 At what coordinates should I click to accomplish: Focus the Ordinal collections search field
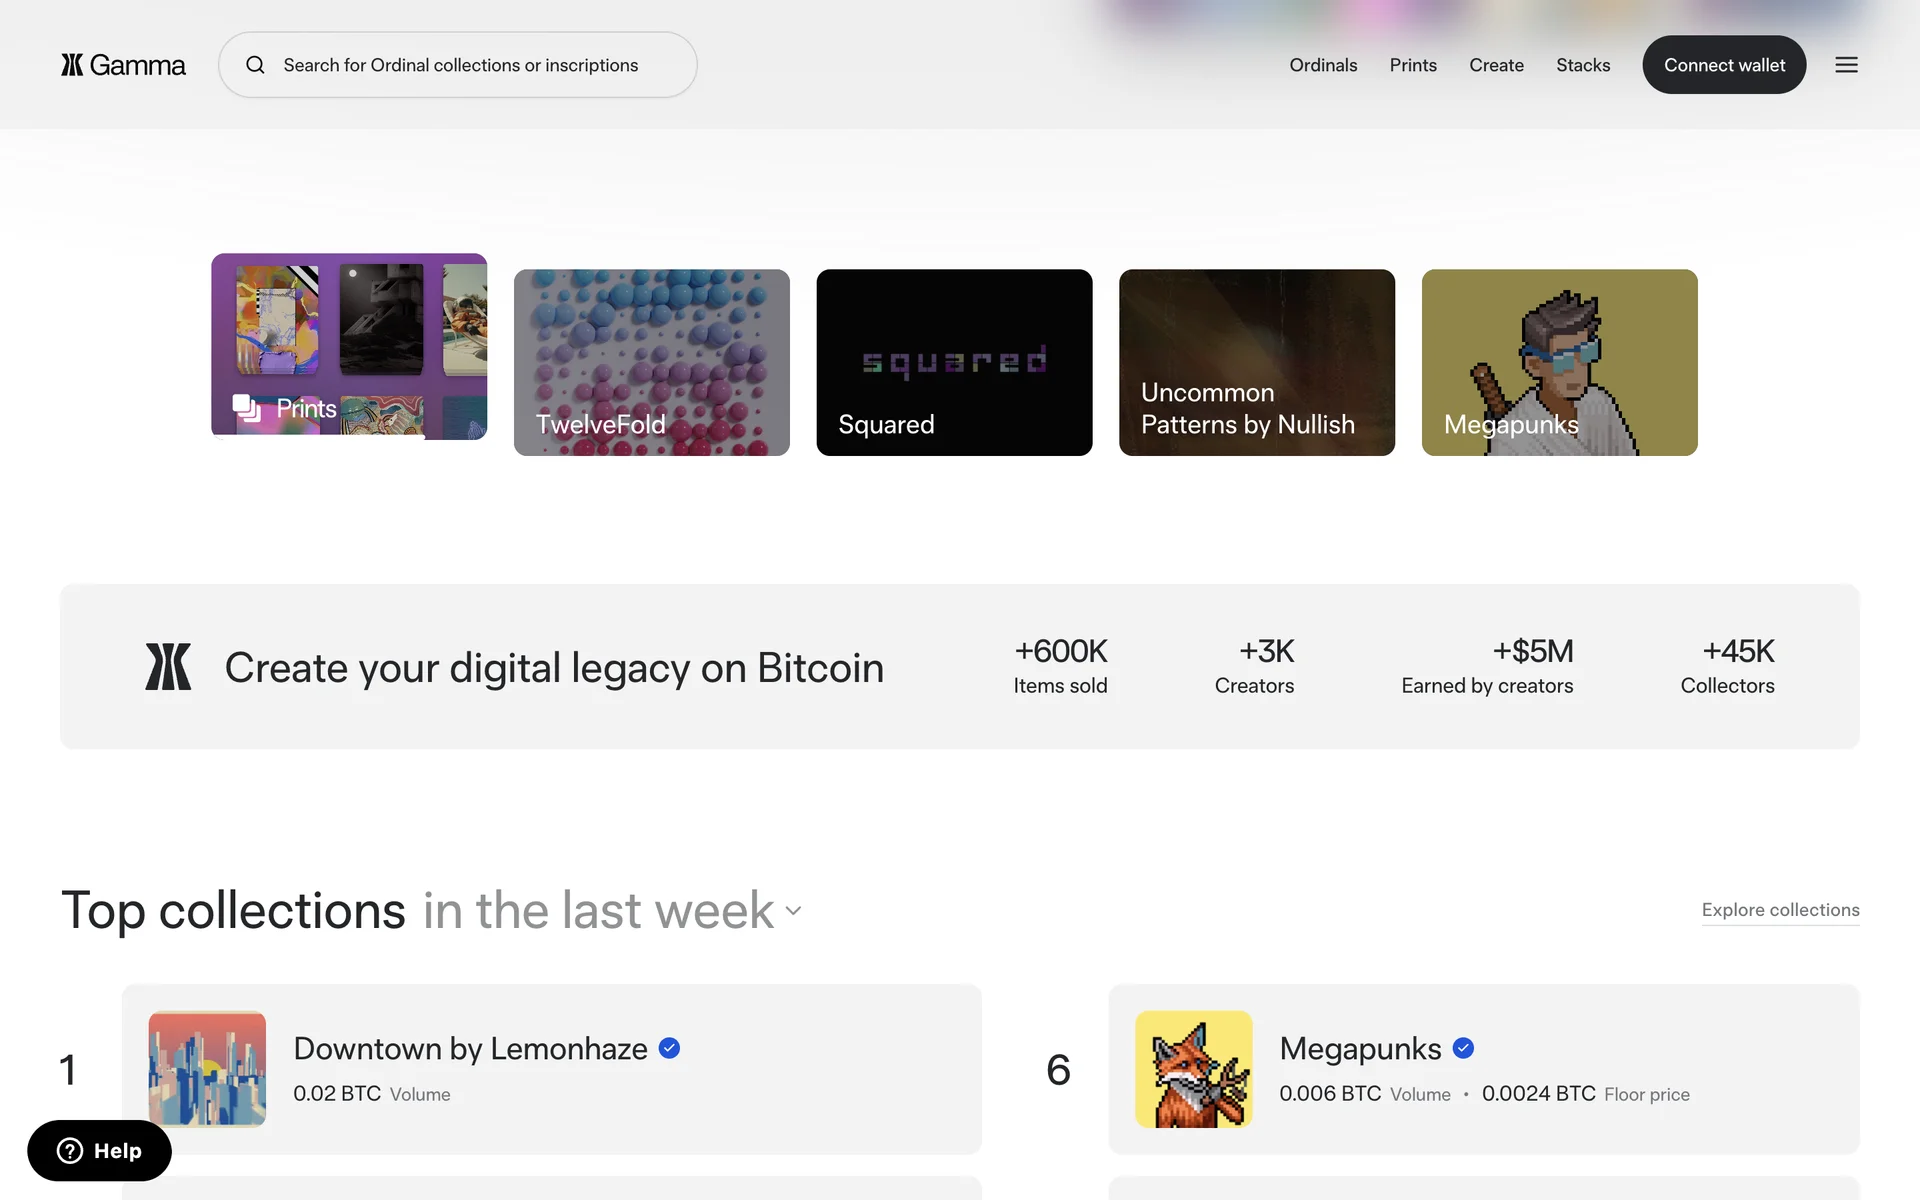(x=460, y=65)
